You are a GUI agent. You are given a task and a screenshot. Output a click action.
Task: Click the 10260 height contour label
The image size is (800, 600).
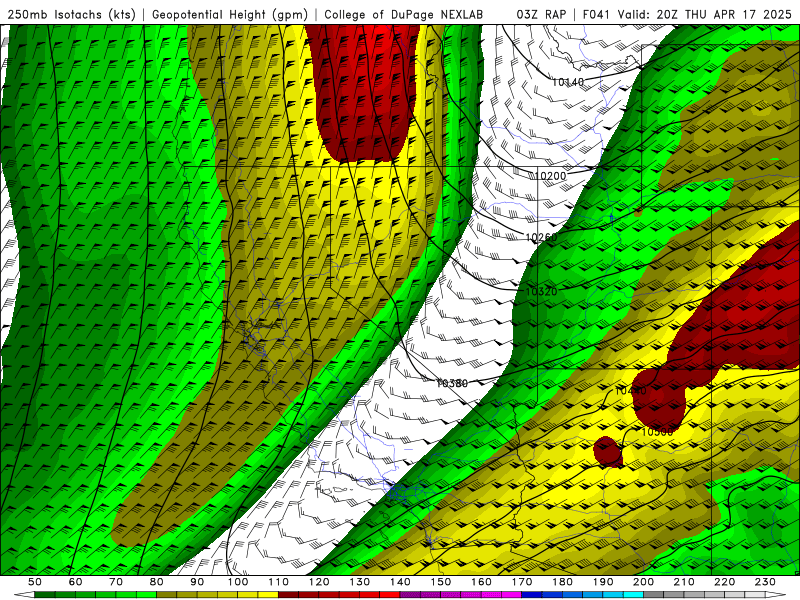541,237
